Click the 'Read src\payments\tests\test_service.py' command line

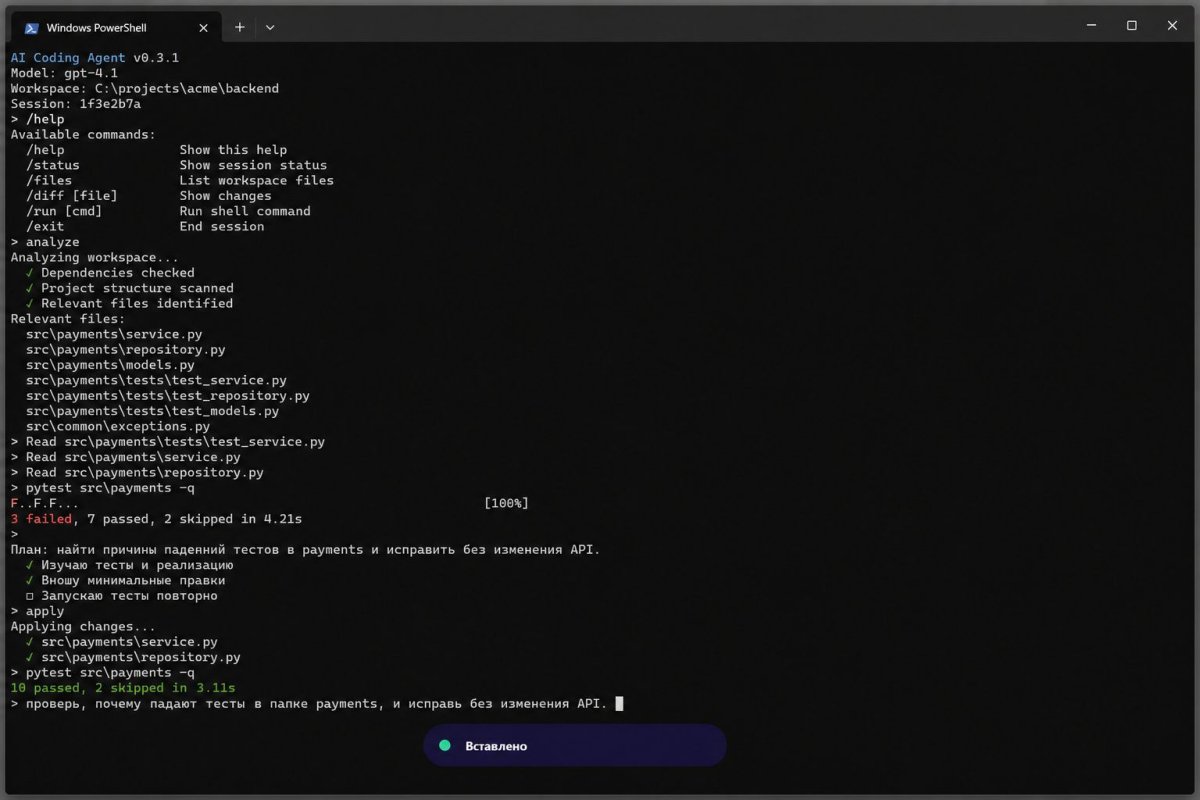click(168, 442)
